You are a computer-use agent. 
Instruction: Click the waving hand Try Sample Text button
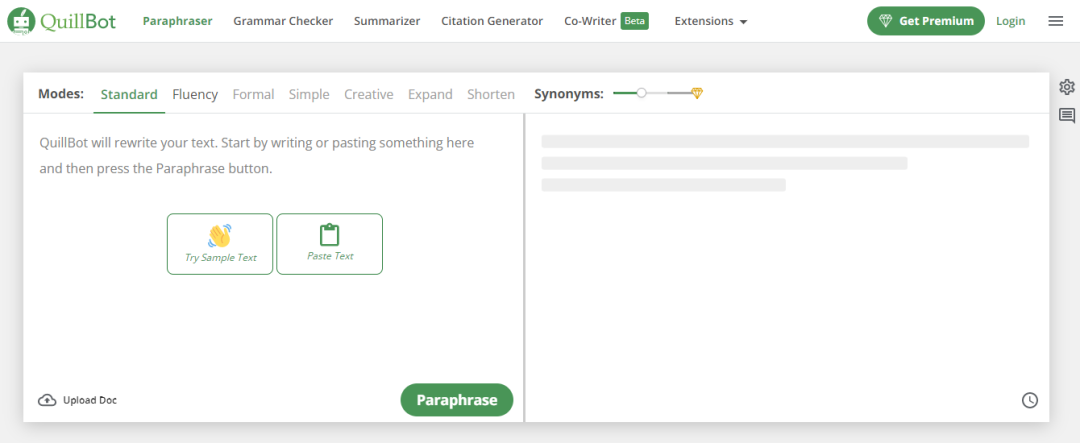[x=220, y=244]
